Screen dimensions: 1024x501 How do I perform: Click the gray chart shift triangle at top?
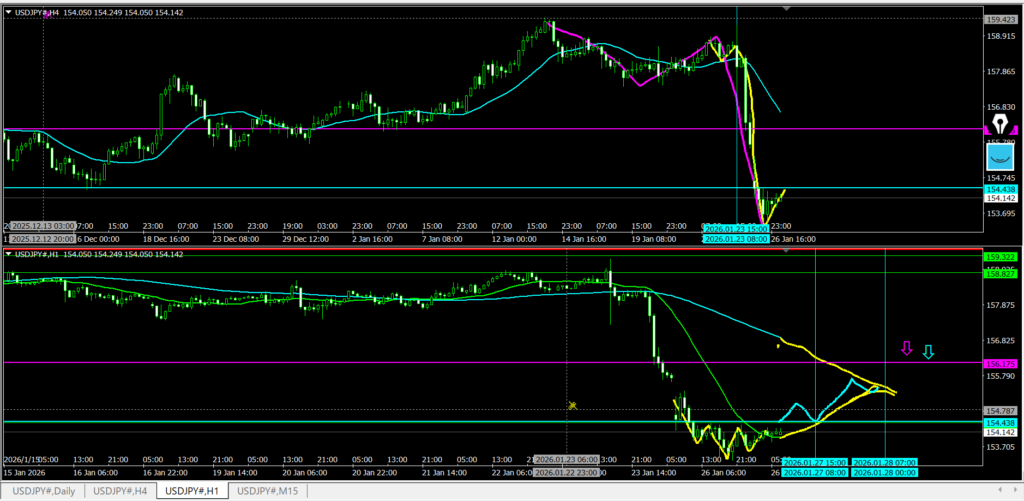click(x=786, y=8)
